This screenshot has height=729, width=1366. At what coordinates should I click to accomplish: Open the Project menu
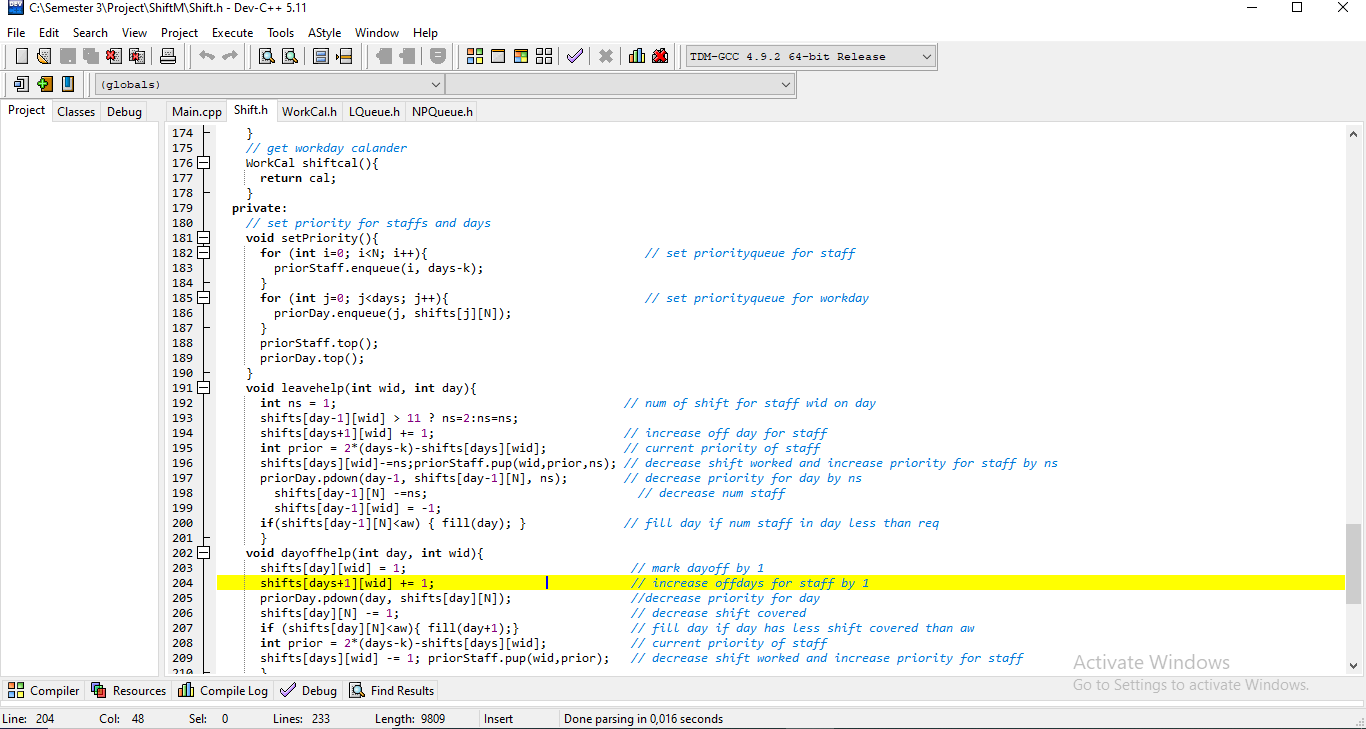tap(180, 33)
